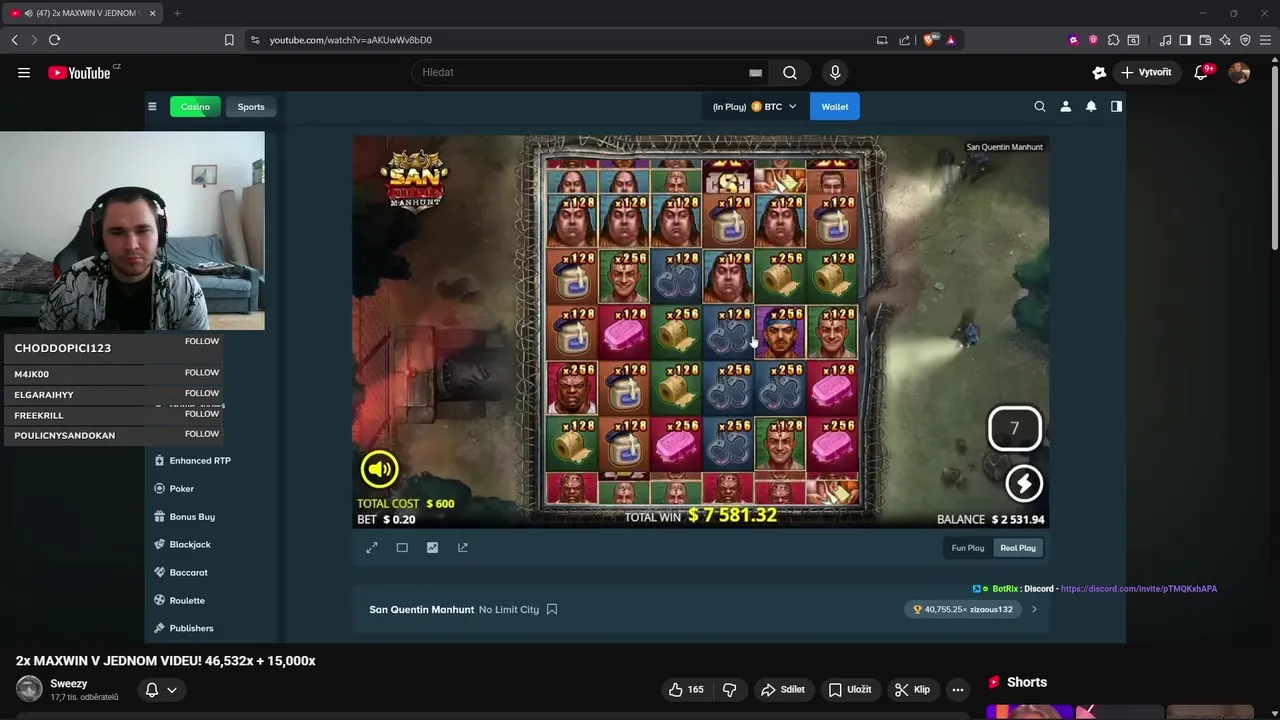Open the game stats chart icon
Image resolution: width=1280 pixels, height=720 pixels.
(x=432, y=548)
